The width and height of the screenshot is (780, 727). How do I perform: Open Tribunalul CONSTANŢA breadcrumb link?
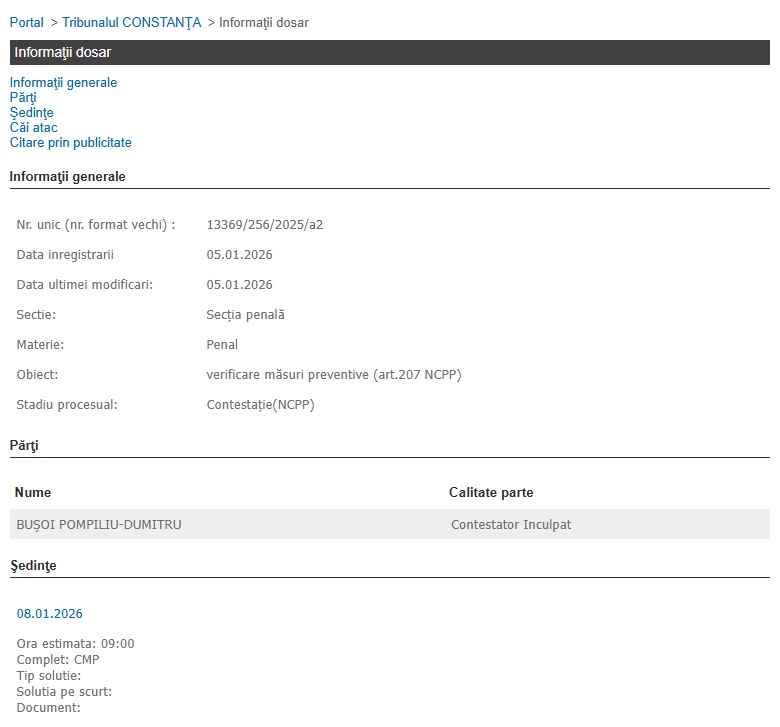[131, 22]
